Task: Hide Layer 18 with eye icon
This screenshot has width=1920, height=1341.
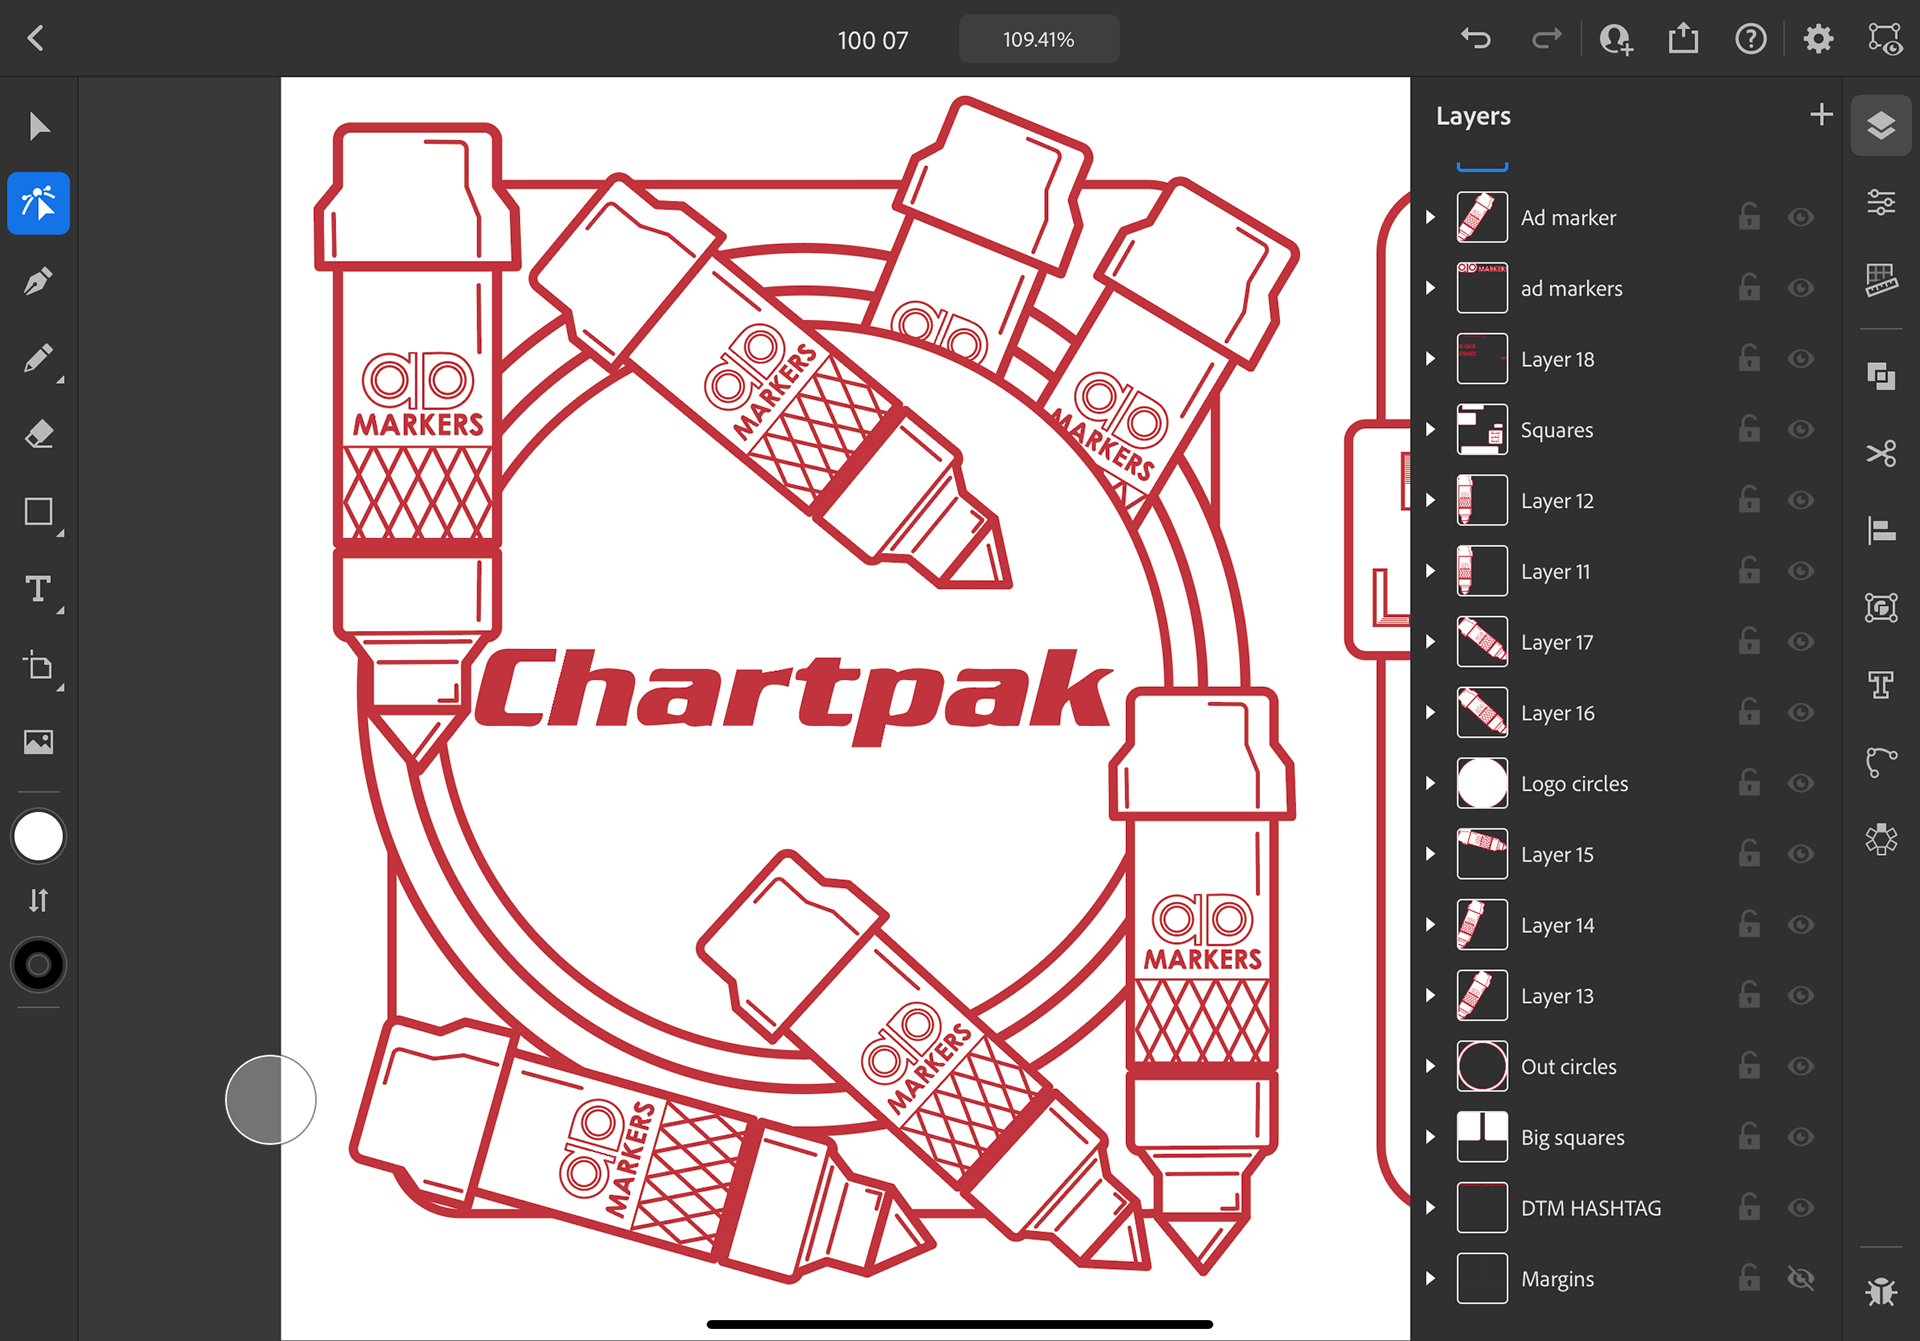Action: point(1801,358)
